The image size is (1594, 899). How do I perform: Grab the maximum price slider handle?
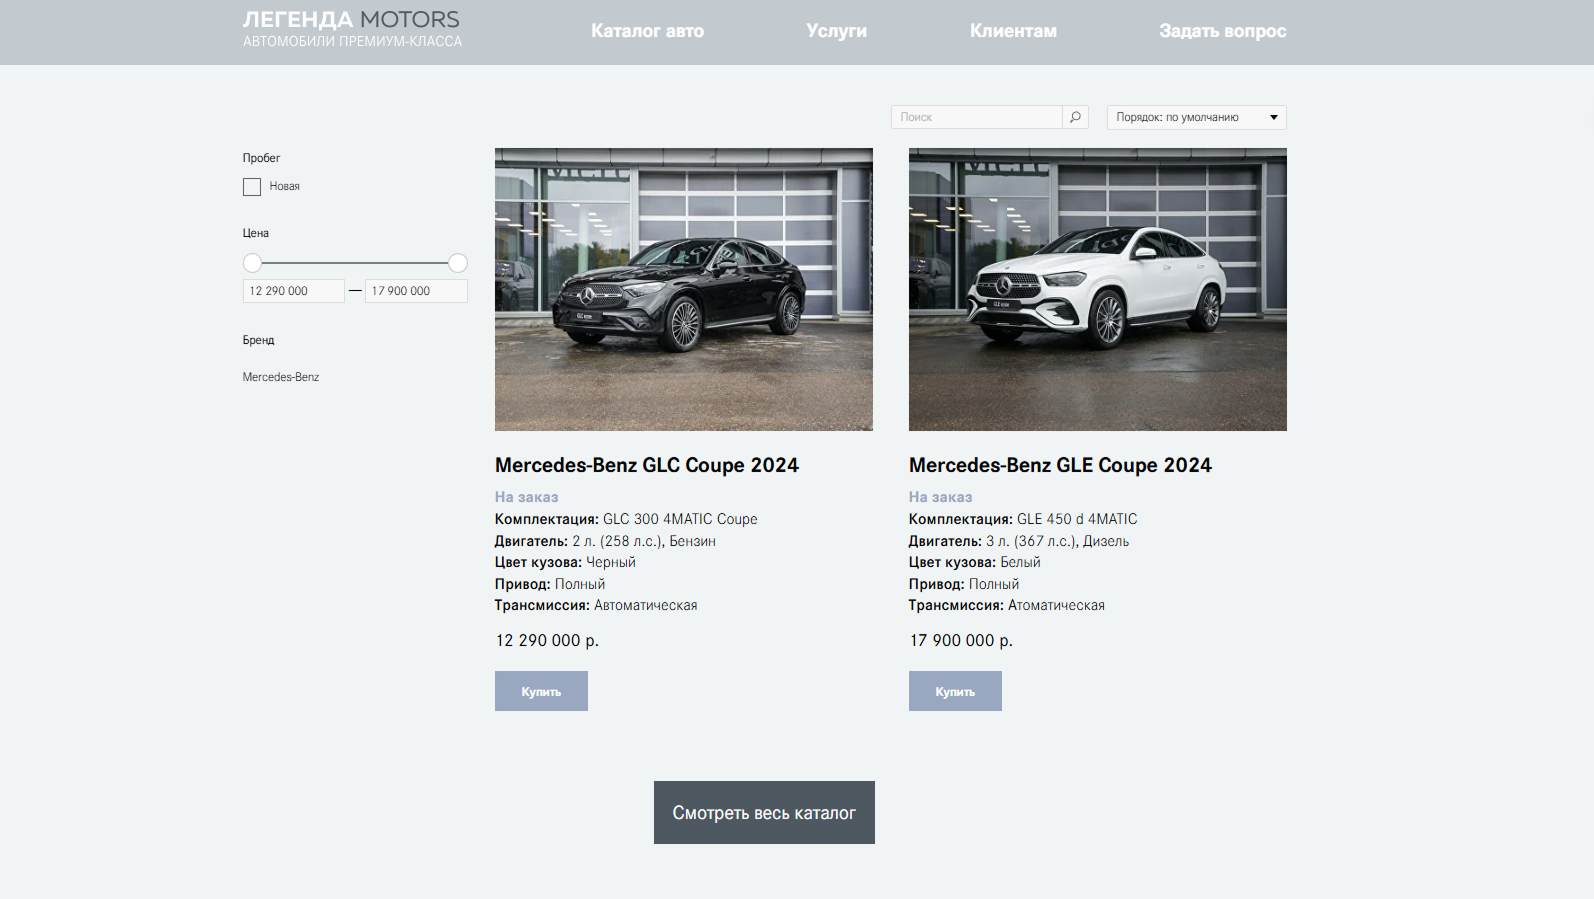tap(458, 263)
